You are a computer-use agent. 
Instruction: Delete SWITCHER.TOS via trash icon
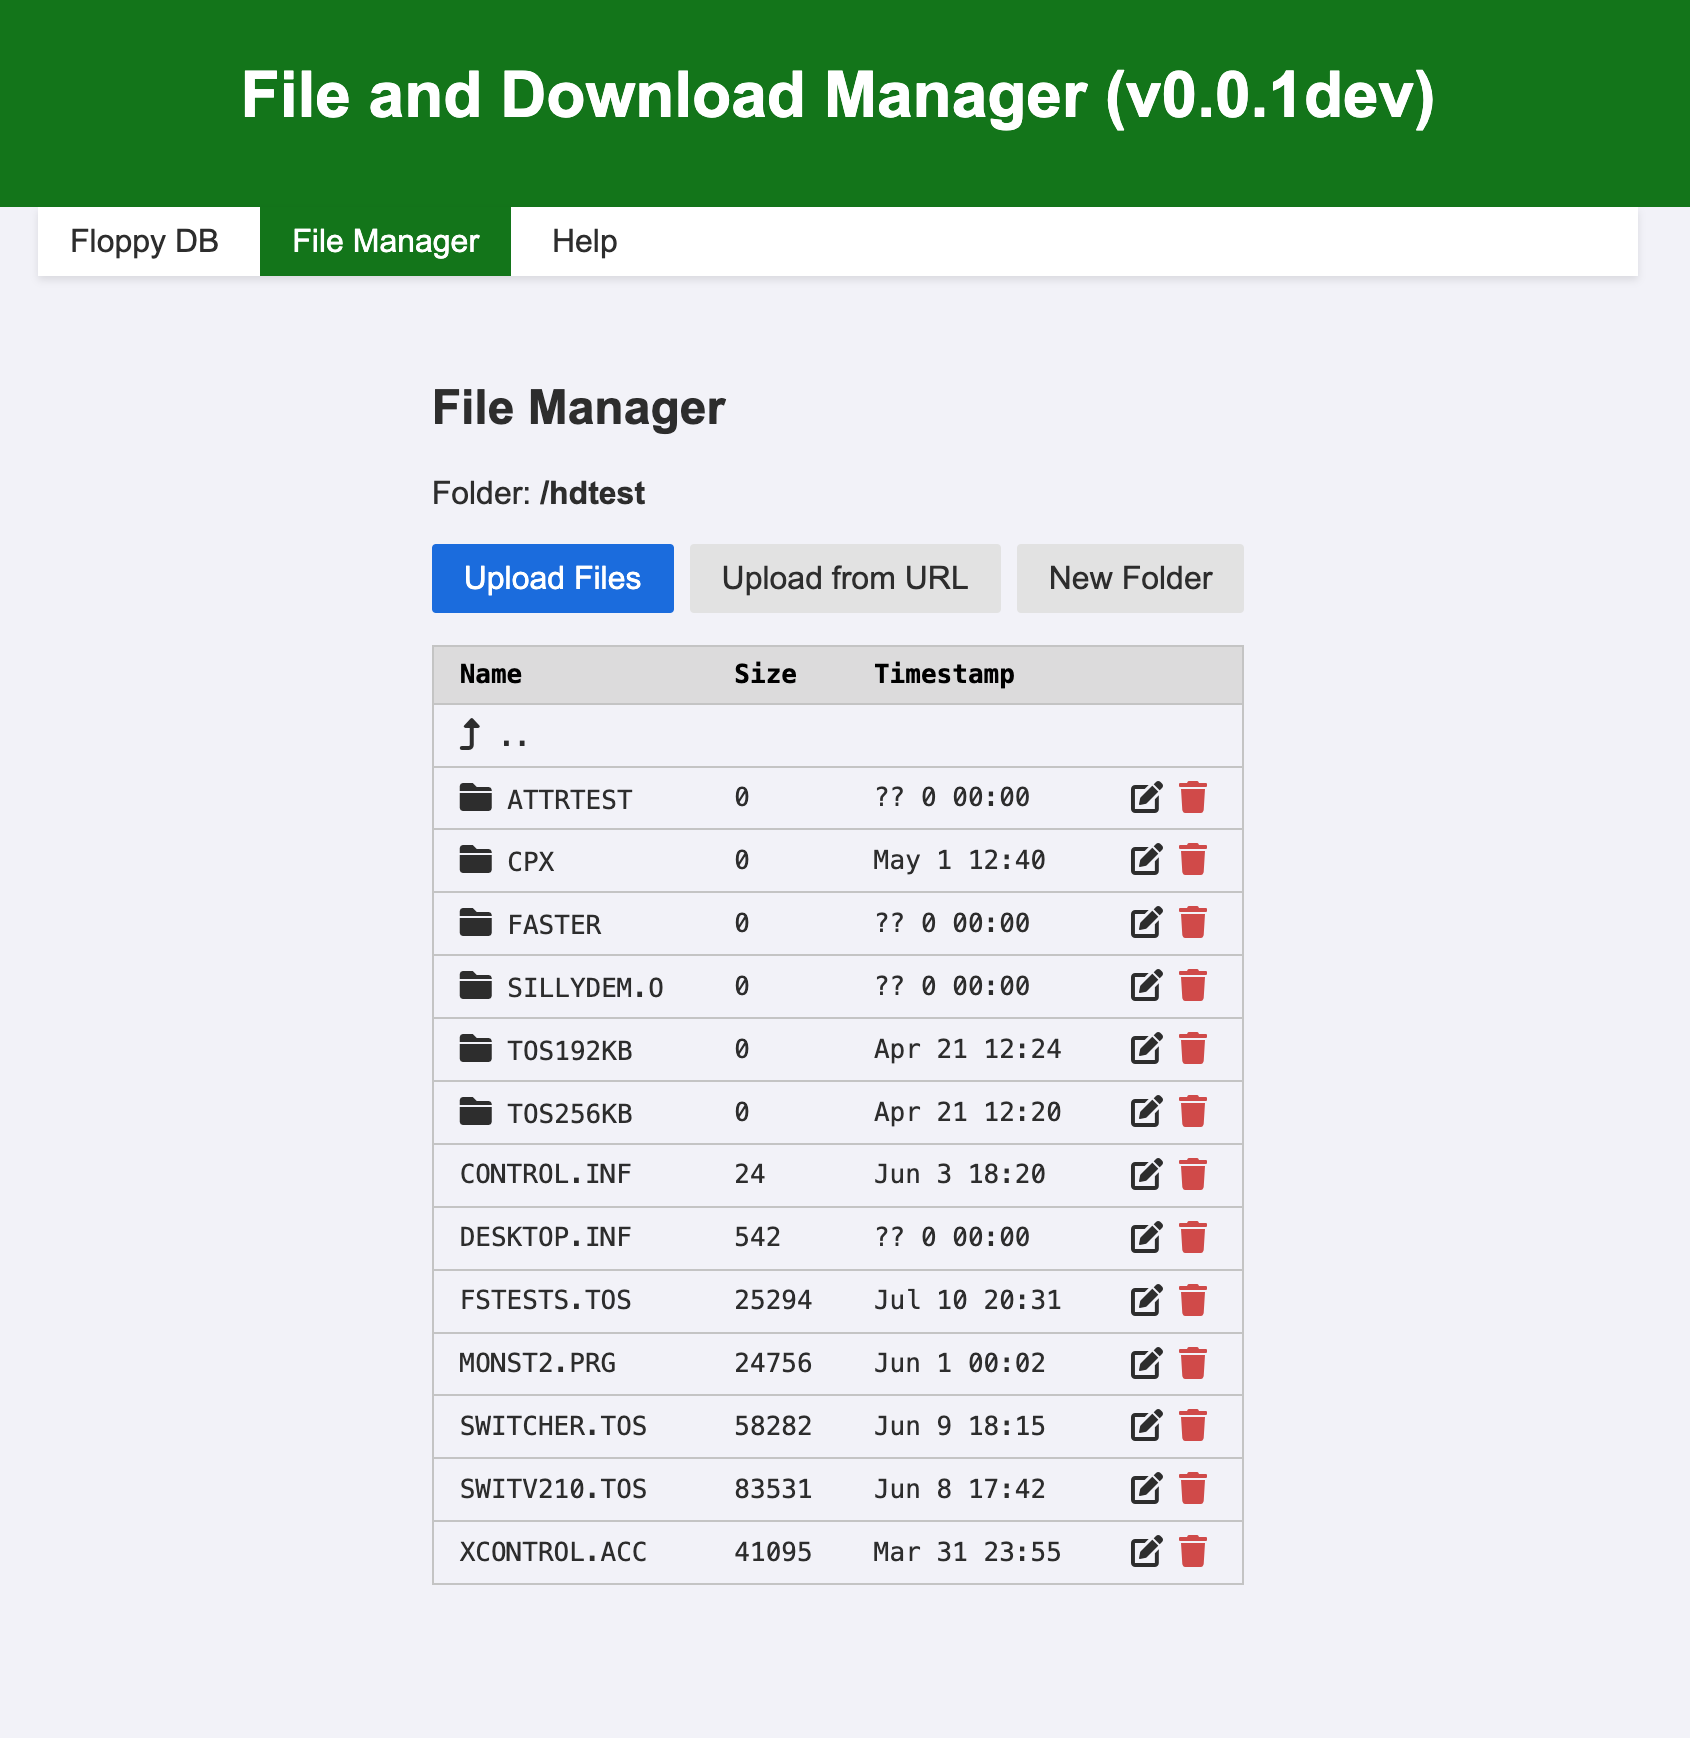point(1193,1426)
